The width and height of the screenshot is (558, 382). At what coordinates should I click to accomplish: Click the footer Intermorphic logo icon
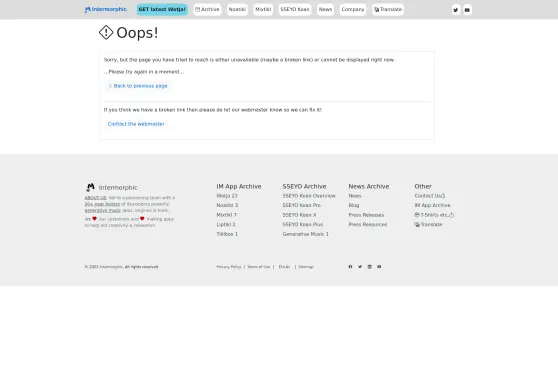pyautogui.click(x=90, y=187)
